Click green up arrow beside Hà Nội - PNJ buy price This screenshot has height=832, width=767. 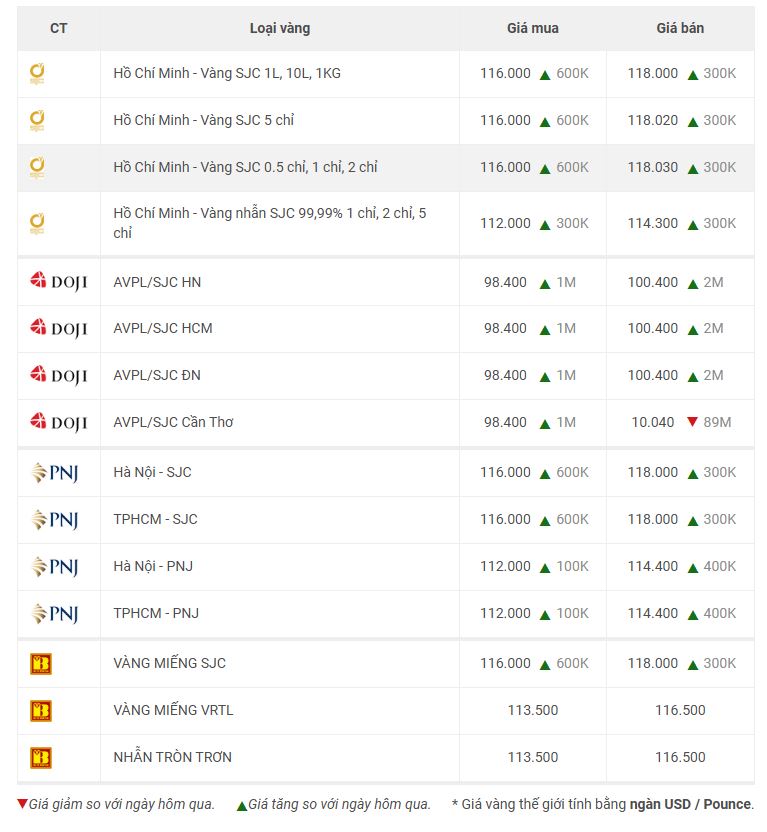(x=545, y=568)
